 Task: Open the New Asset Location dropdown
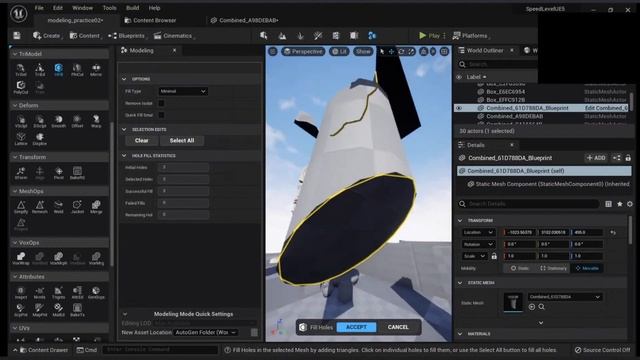(205, 332)
